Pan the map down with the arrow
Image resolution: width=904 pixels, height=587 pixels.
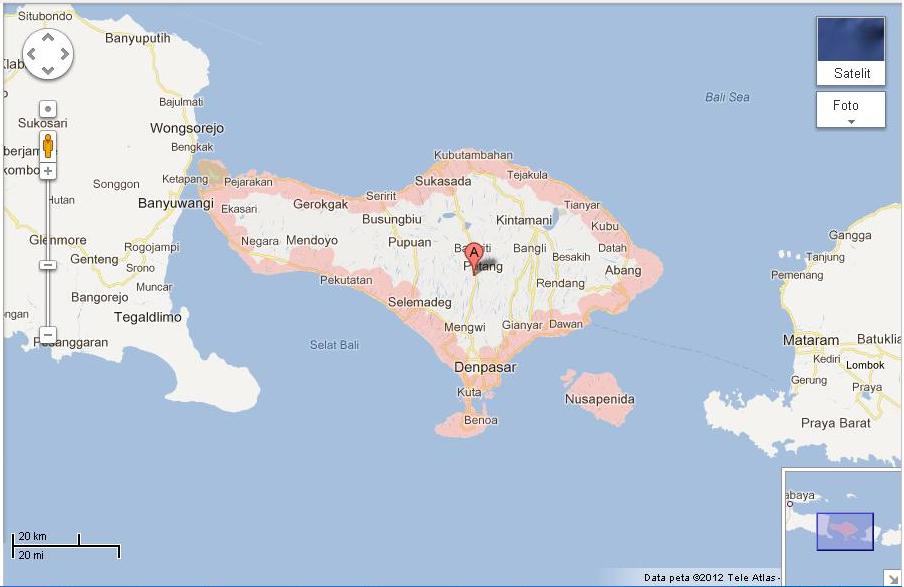pyautogui.click(x=48, y=71)
